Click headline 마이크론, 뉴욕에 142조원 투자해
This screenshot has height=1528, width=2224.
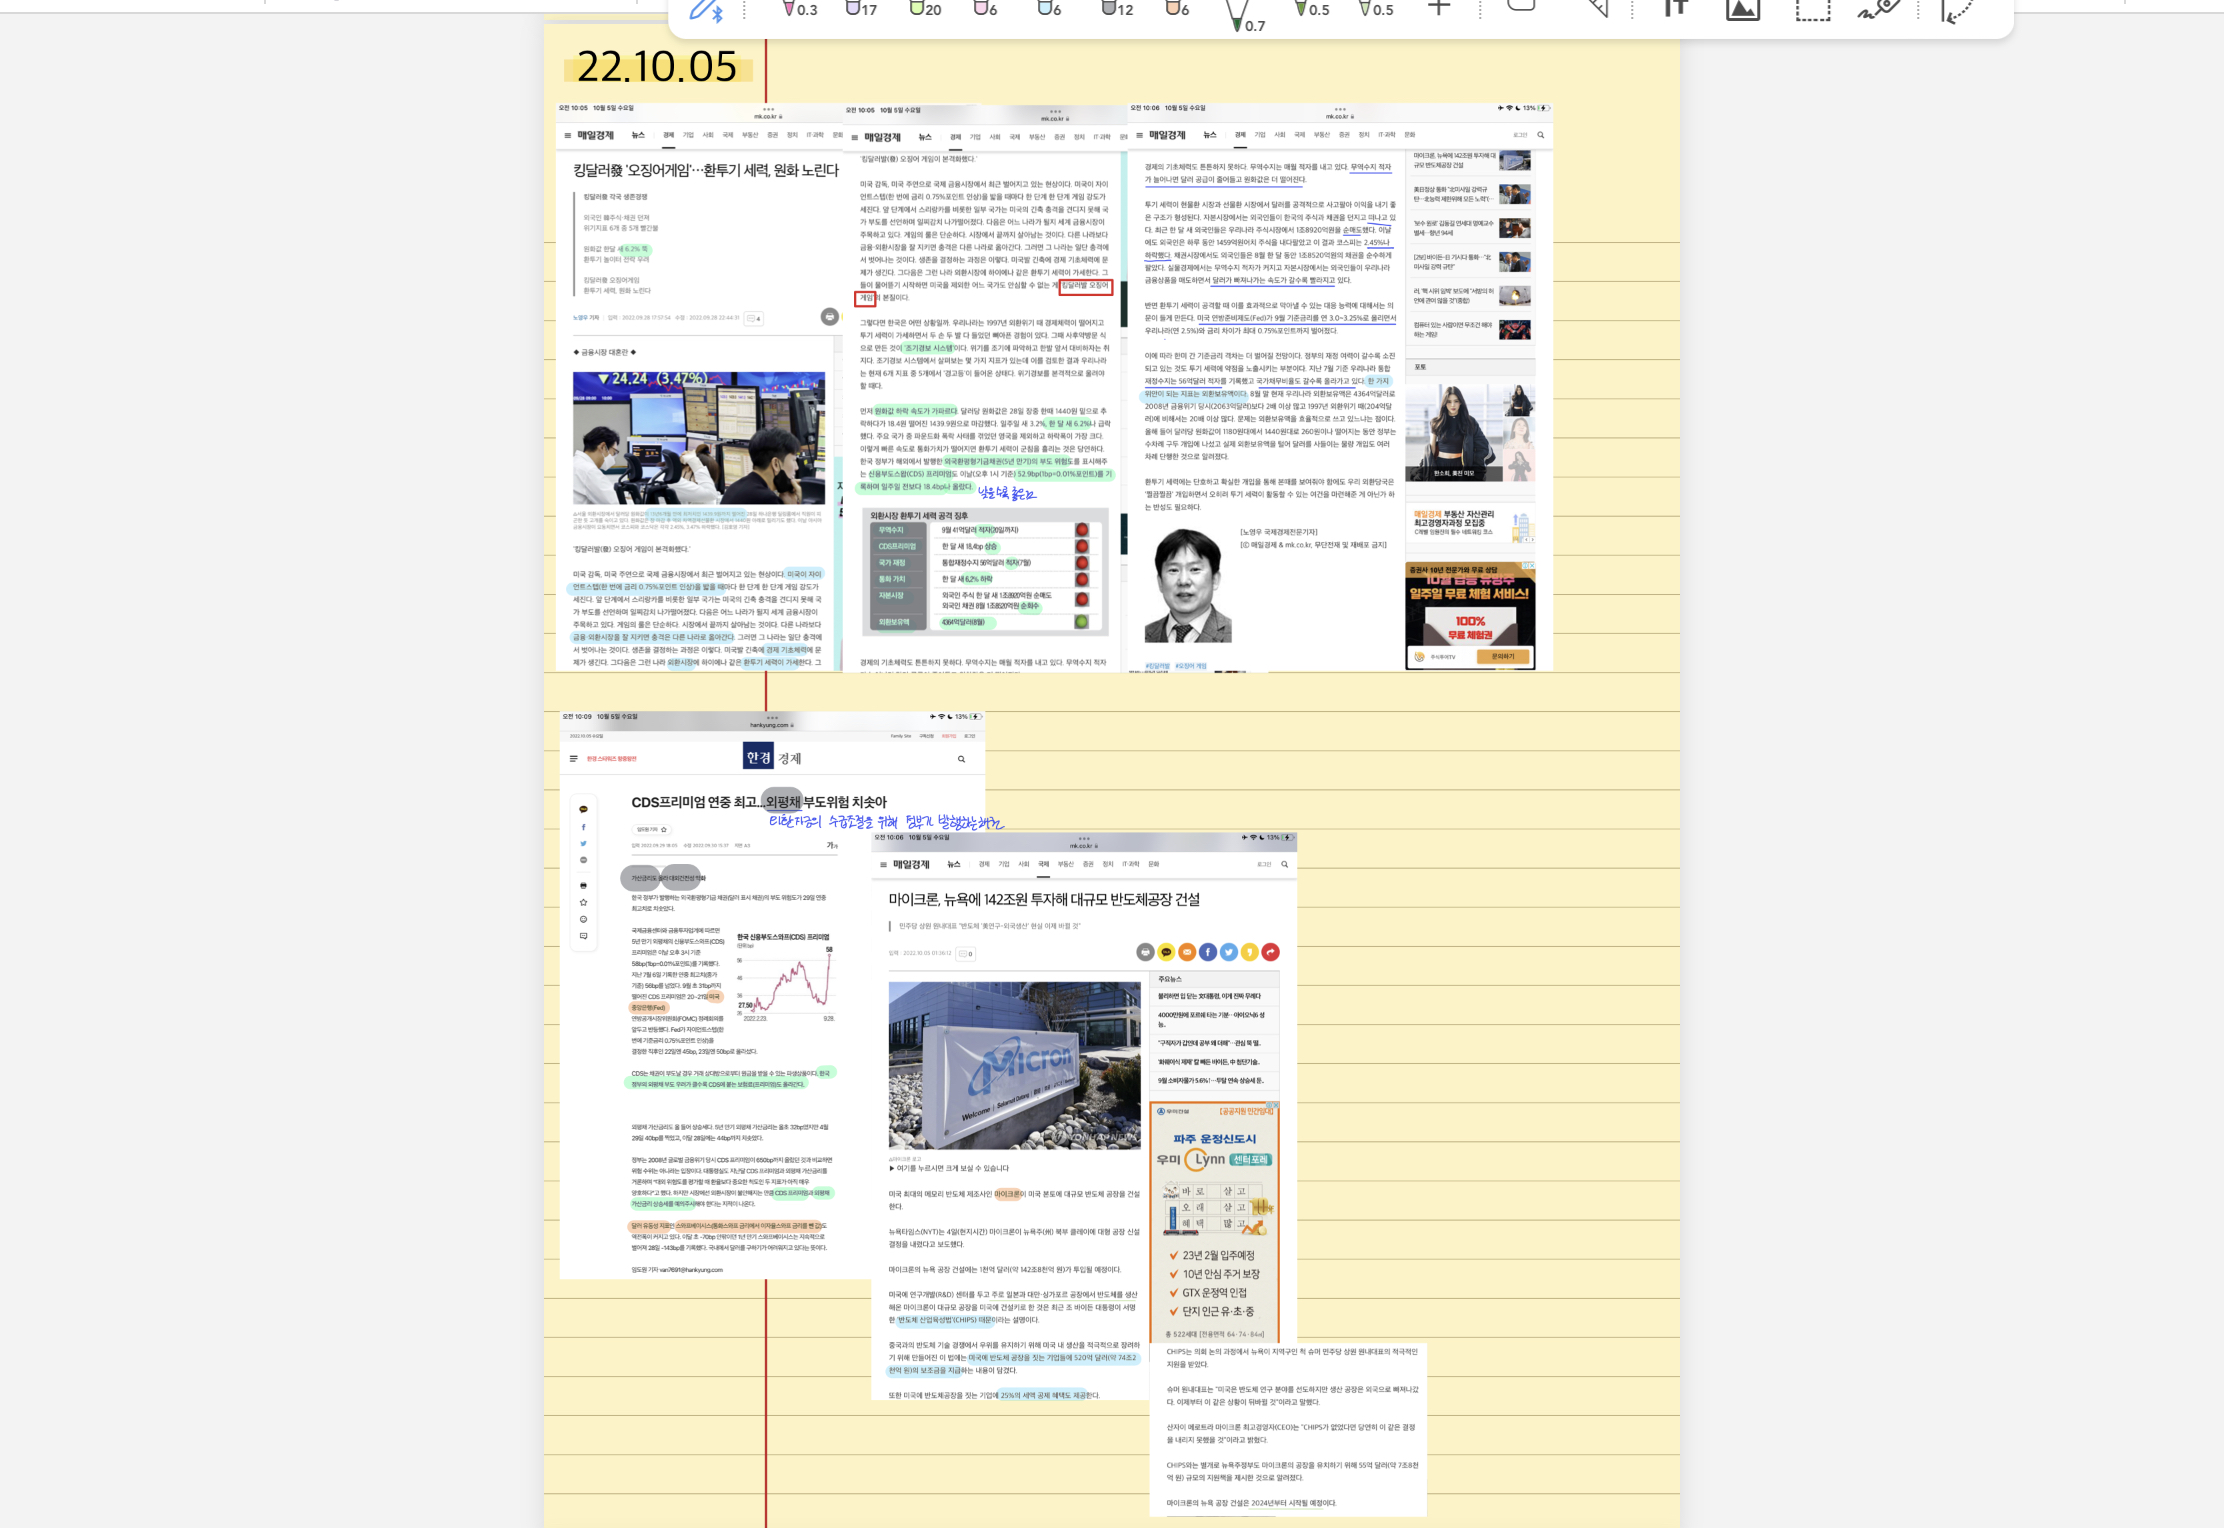1044,899
